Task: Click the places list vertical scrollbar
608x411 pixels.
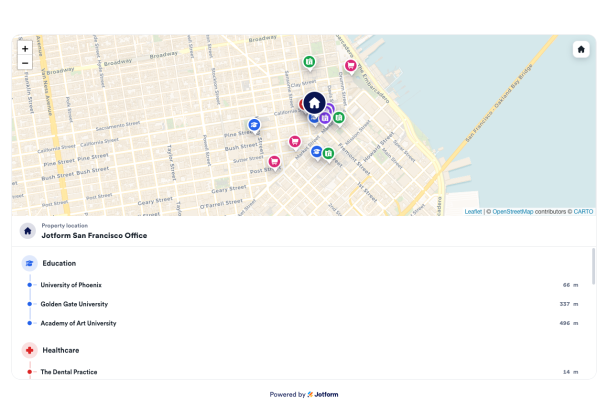Action: [x=593, y=266]
